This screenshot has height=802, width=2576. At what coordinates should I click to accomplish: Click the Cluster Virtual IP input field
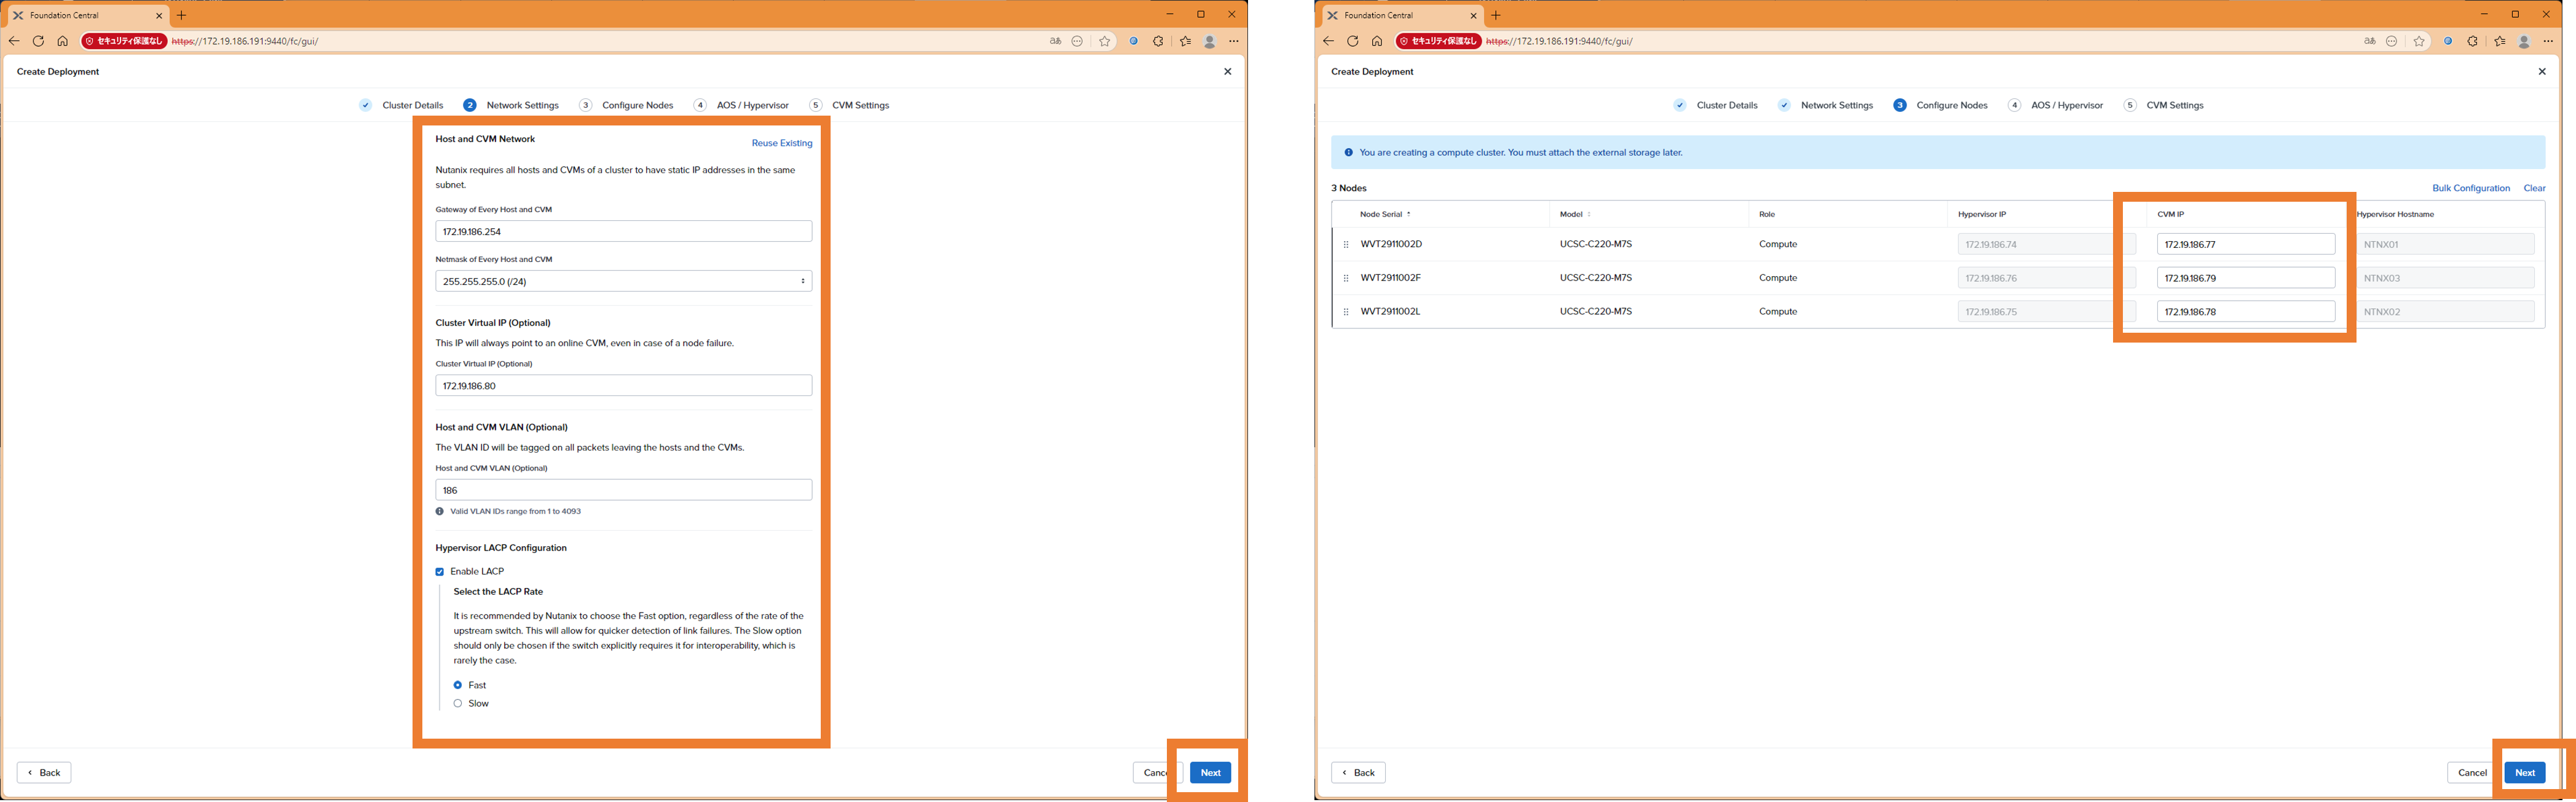(623, 386)
